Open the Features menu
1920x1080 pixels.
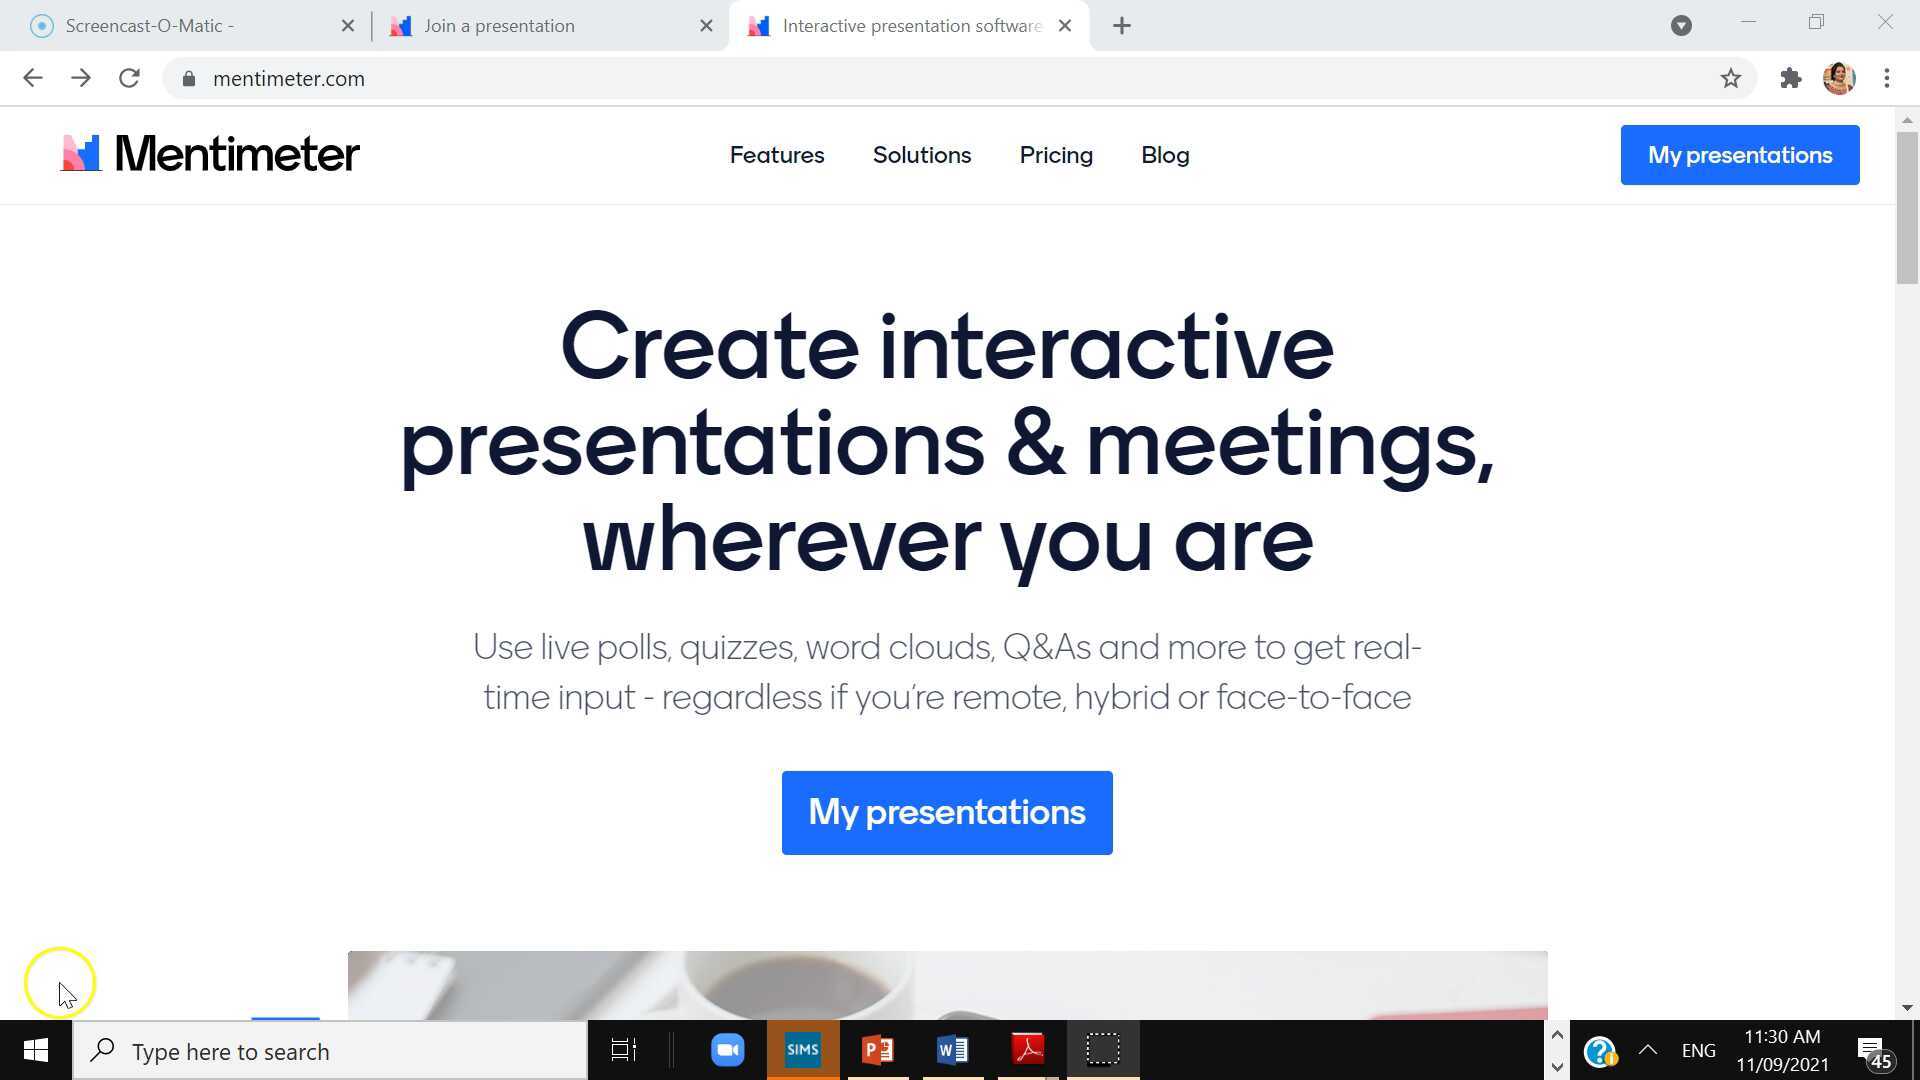tap(777, 155)
